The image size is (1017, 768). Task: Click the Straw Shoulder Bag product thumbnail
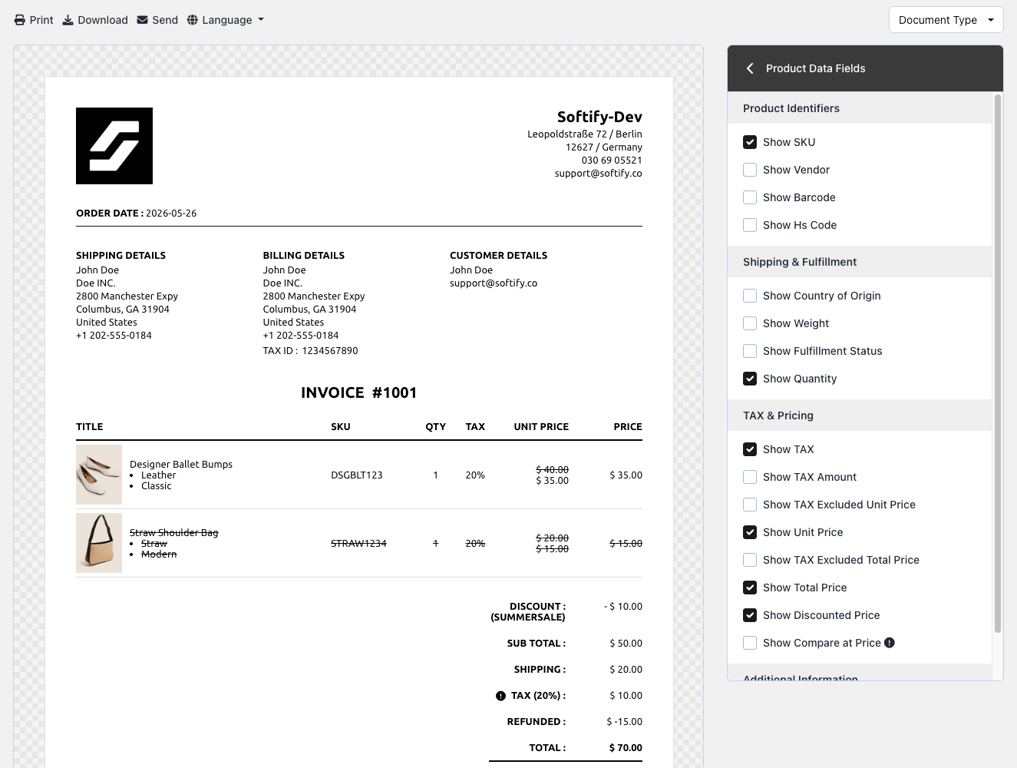[x=99, y=543]
